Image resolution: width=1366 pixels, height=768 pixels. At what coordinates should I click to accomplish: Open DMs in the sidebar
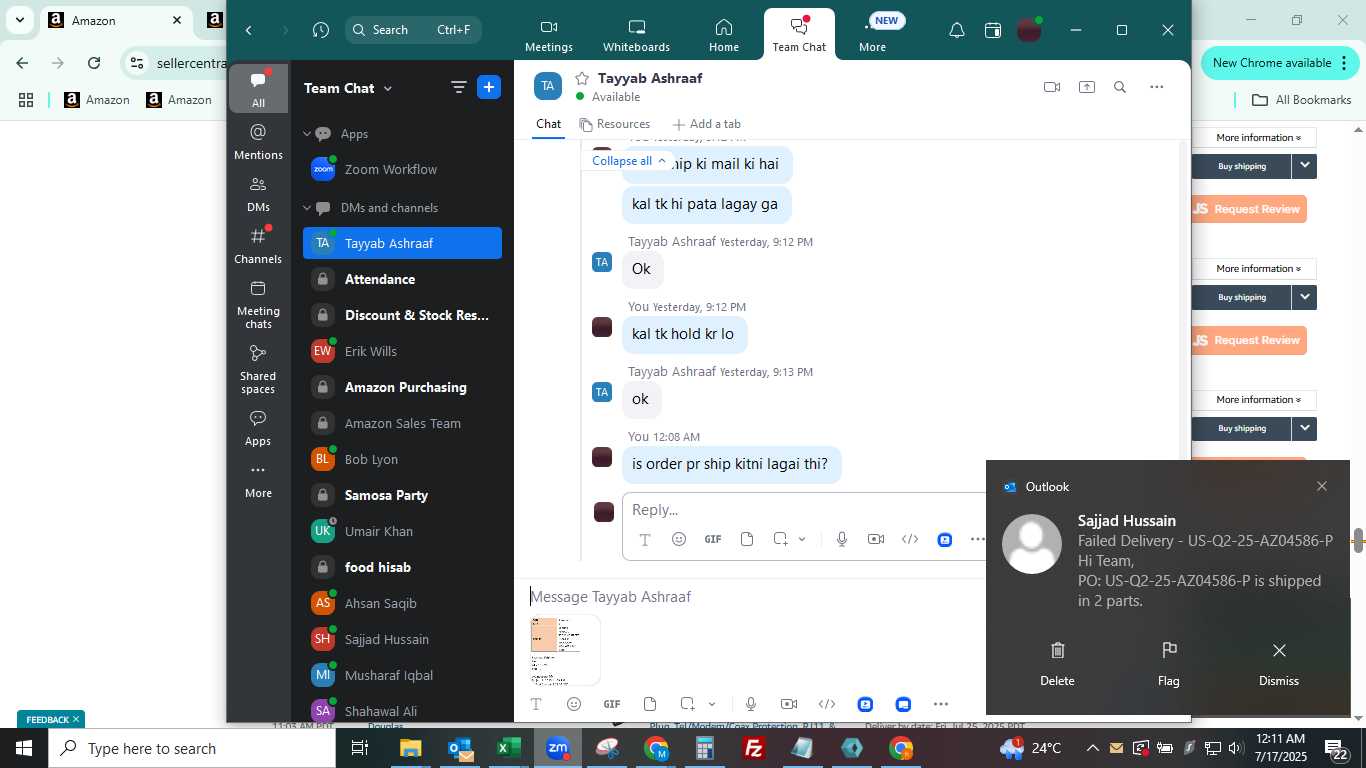click(258, 194)
